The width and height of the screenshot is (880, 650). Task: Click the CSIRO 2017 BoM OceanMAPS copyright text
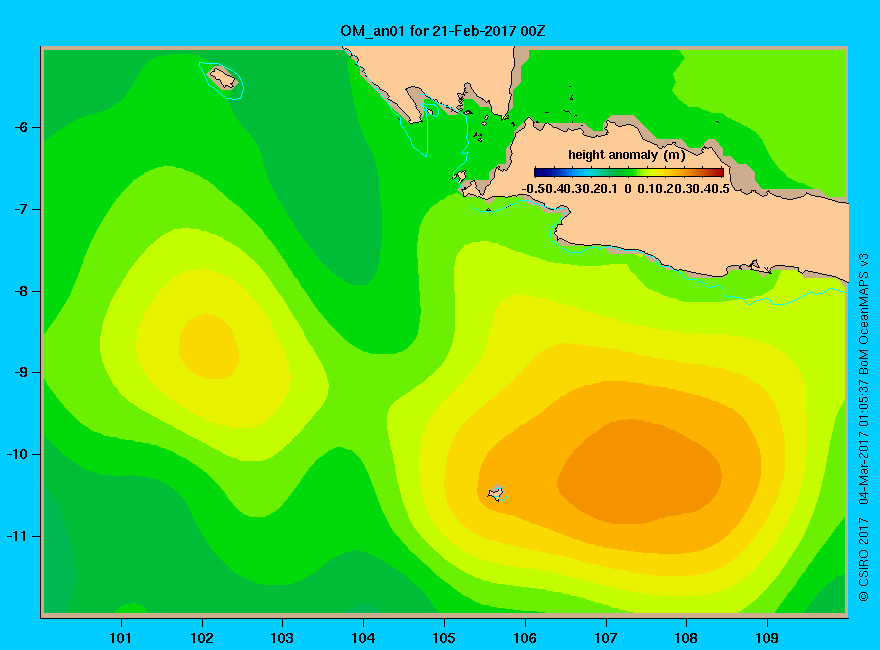coord(863,427)
